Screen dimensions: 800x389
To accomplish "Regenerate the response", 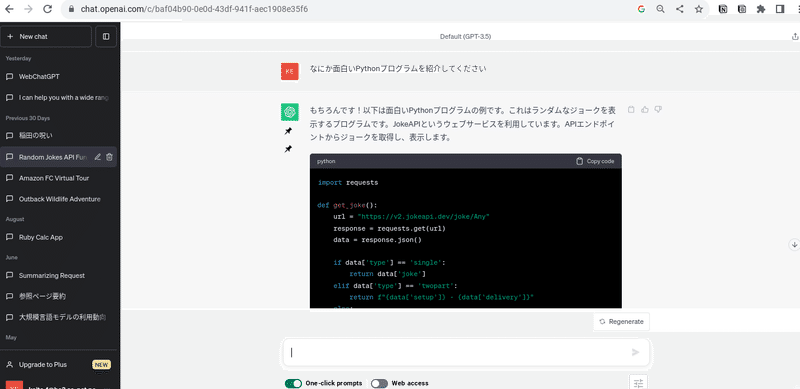I will point(621,322).
